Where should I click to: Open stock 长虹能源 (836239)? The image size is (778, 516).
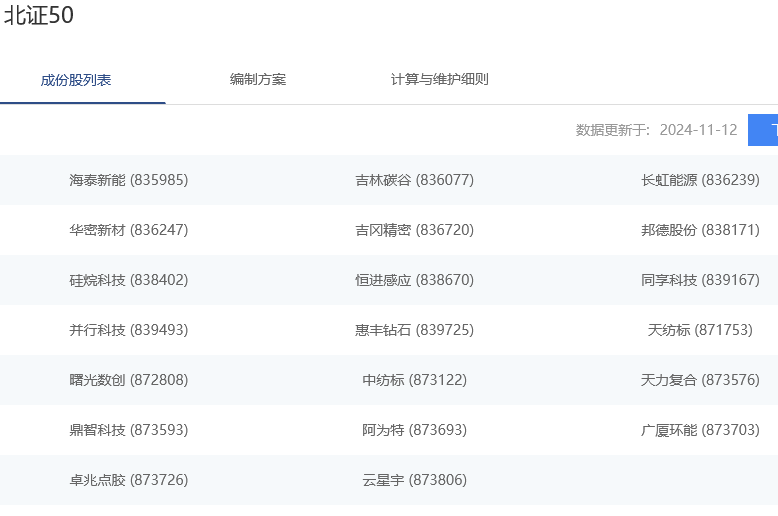[x=700, y=180]
